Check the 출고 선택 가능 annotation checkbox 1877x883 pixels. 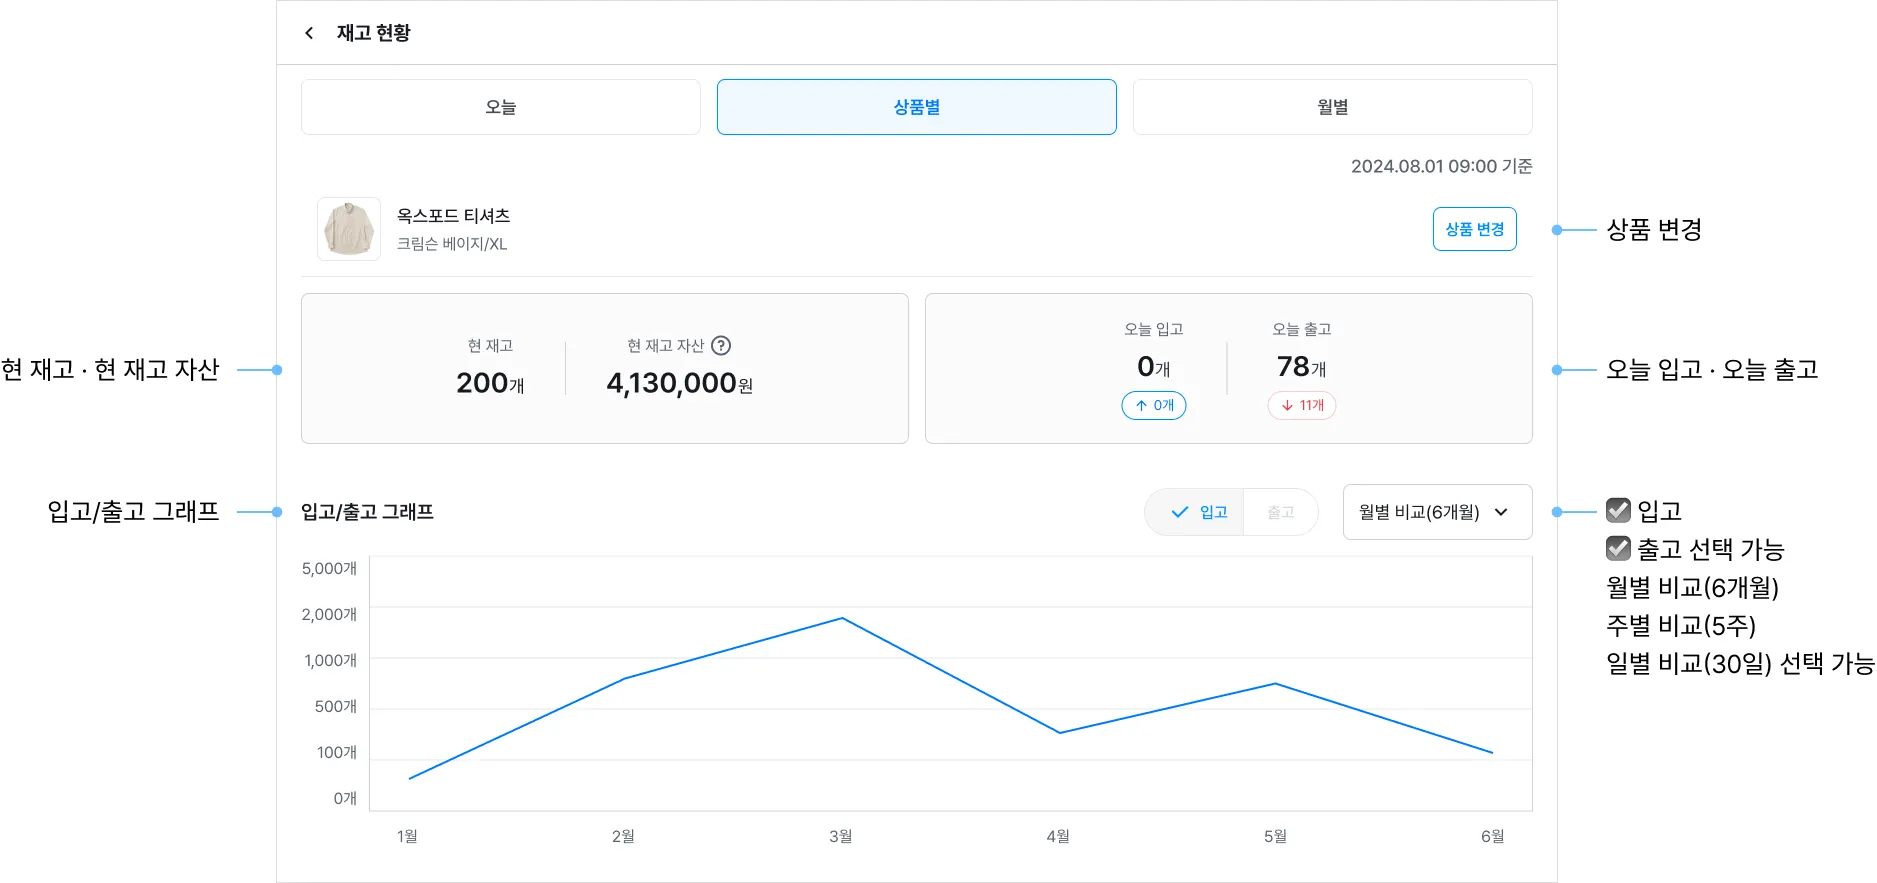click(1618, 548)
